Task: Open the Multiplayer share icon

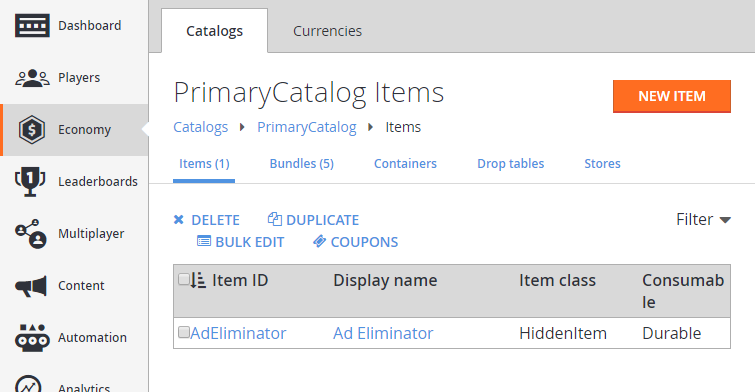Action: [x=31, y=234]
